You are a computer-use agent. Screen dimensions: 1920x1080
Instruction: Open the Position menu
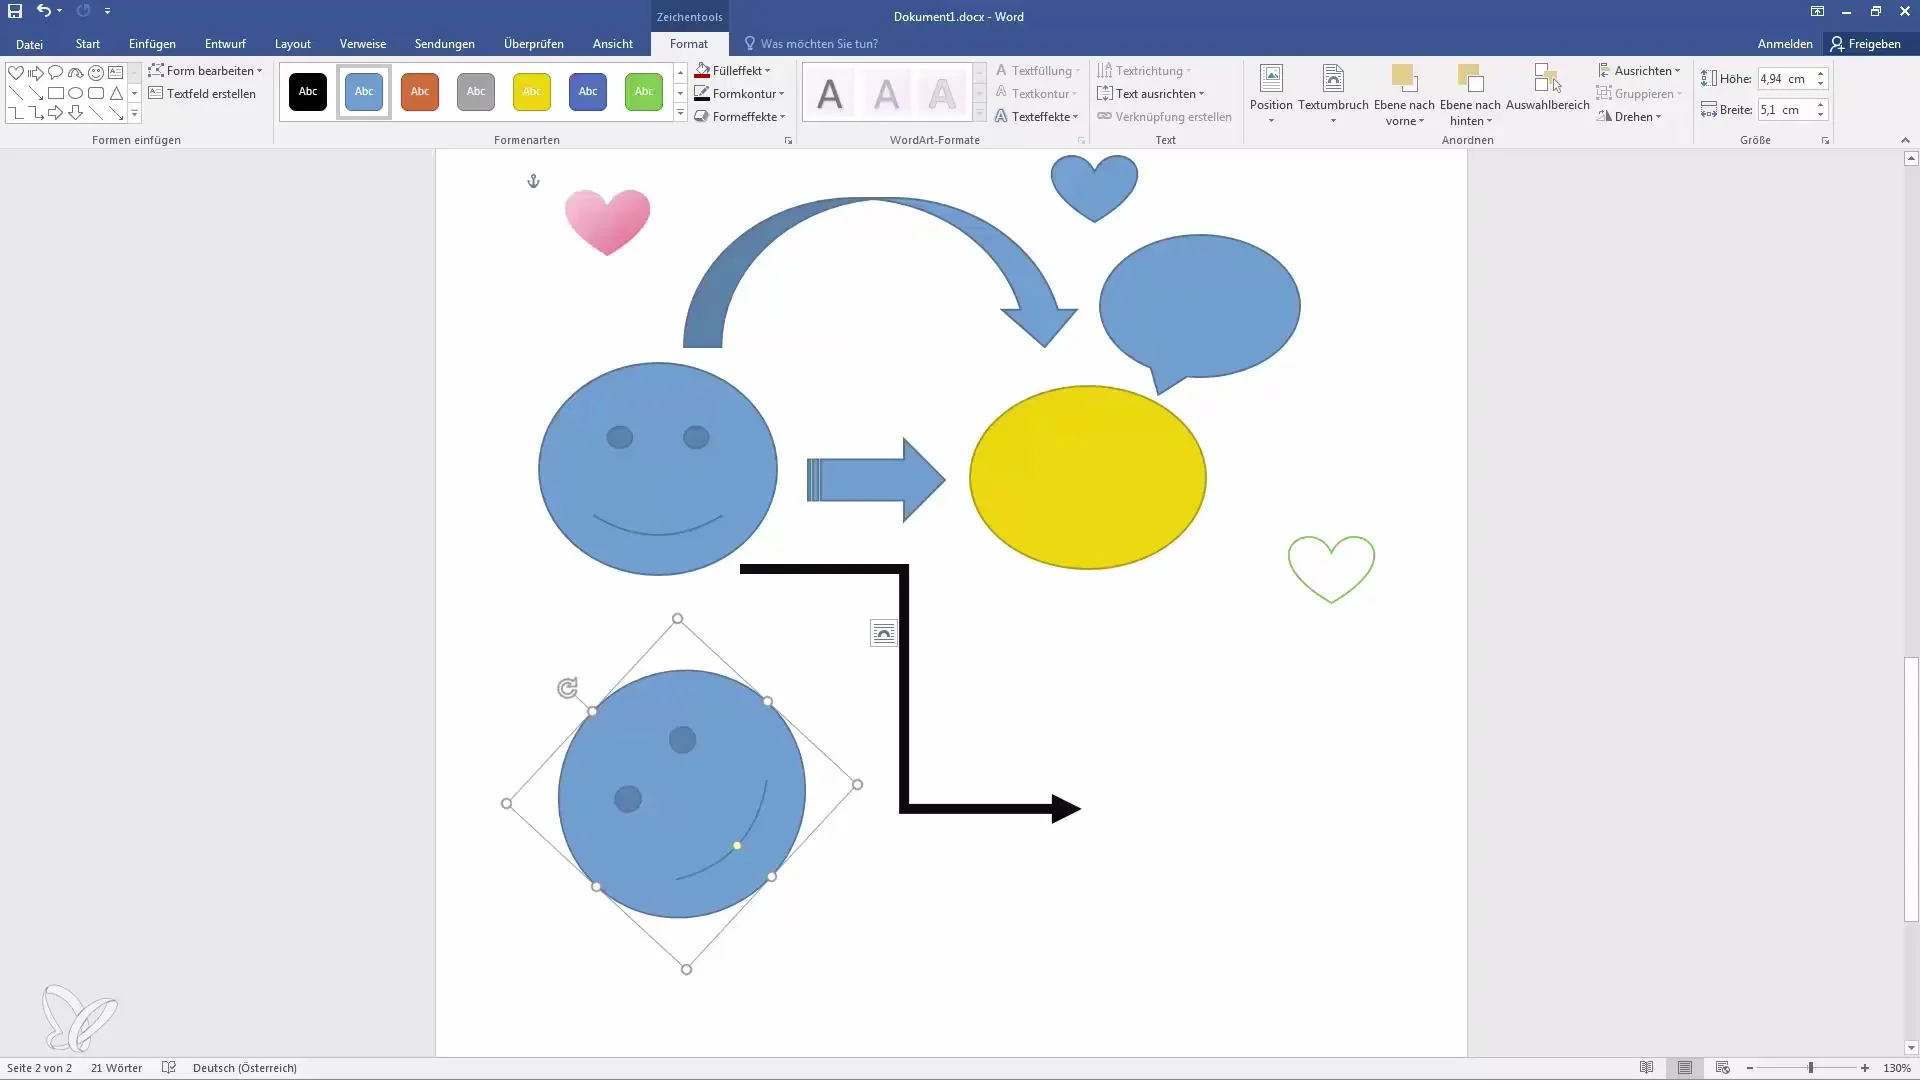click(x=1271, y=94)
